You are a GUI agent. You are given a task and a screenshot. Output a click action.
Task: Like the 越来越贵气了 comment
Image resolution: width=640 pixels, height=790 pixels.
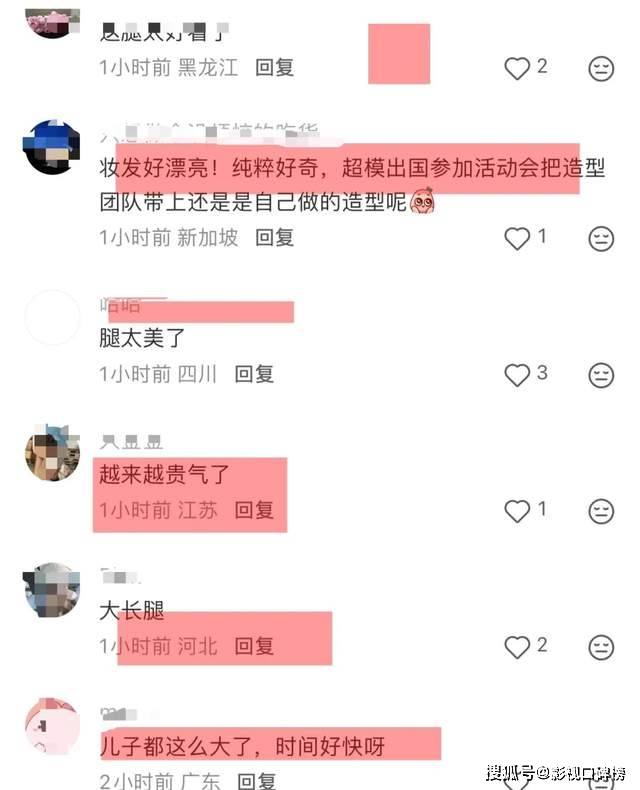(517, 511)
